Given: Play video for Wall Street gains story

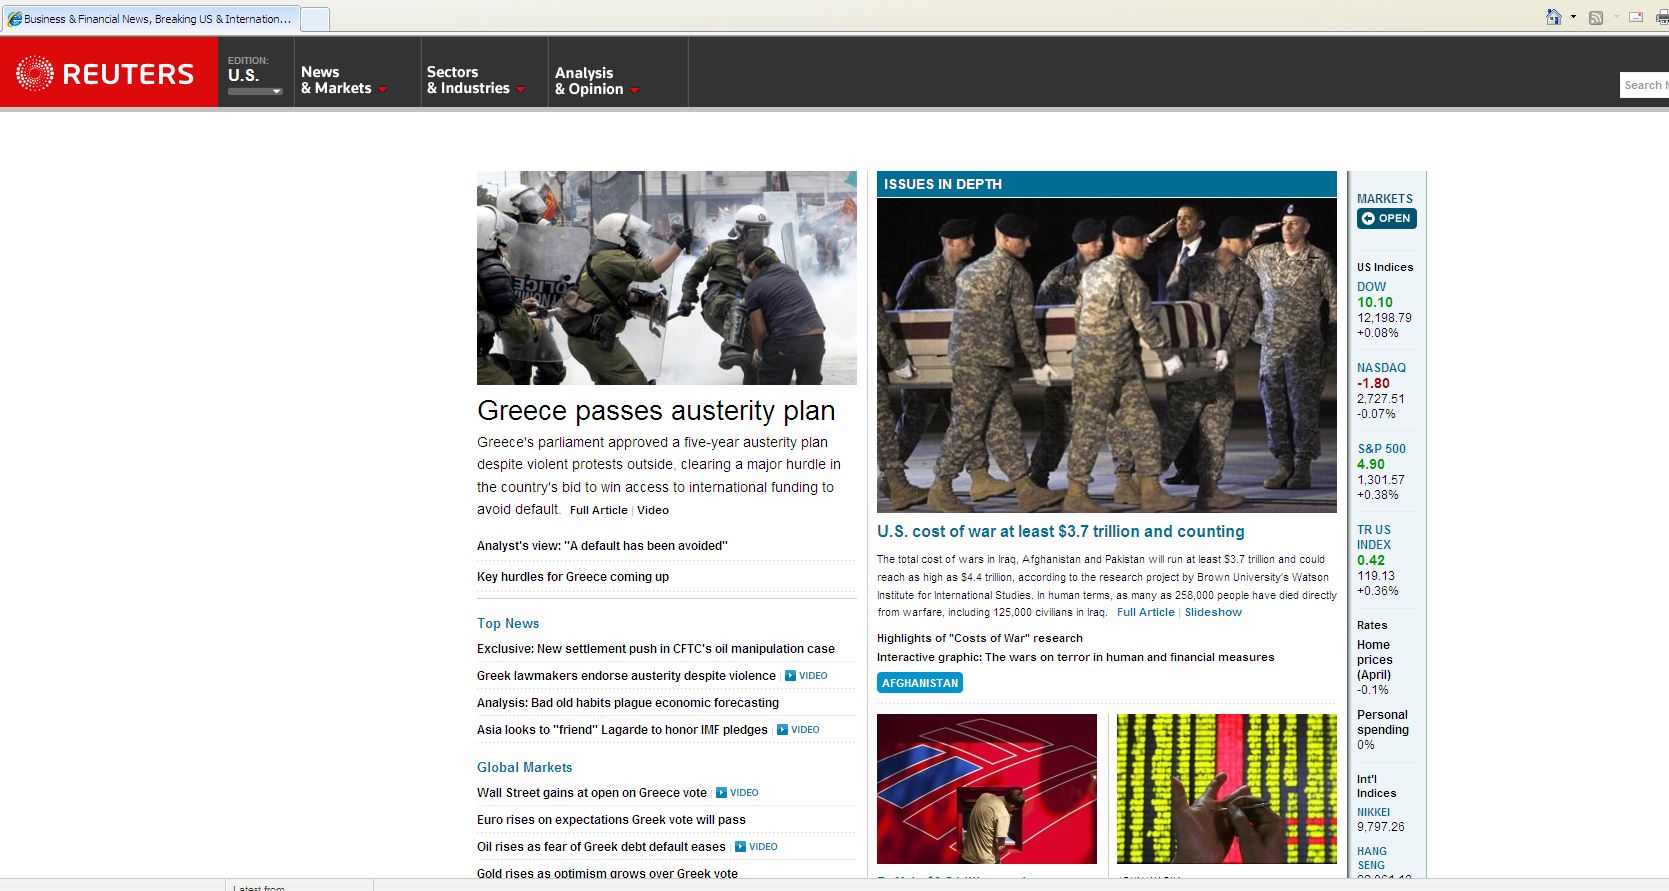Looking at the screenshot, I should point(737,793).
